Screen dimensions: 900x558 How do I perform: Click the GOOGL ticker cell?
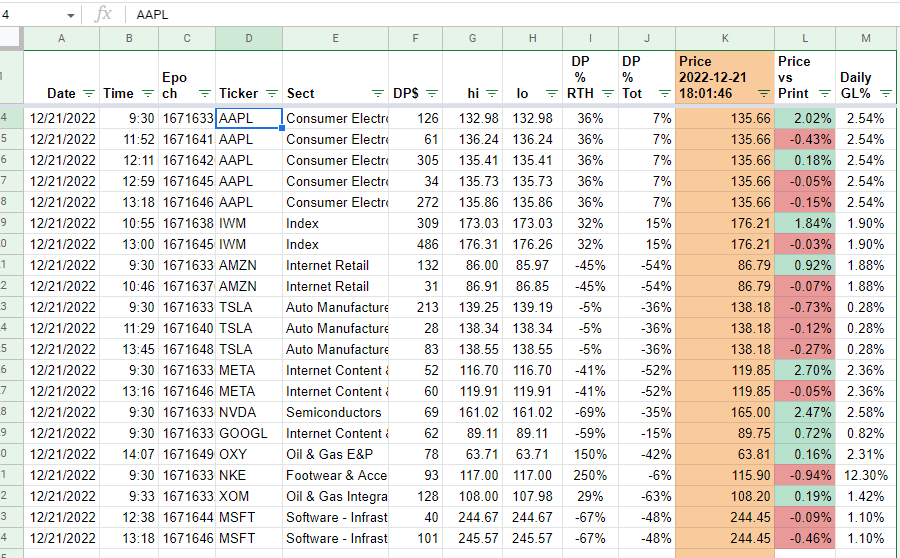[x=249, y=433]
